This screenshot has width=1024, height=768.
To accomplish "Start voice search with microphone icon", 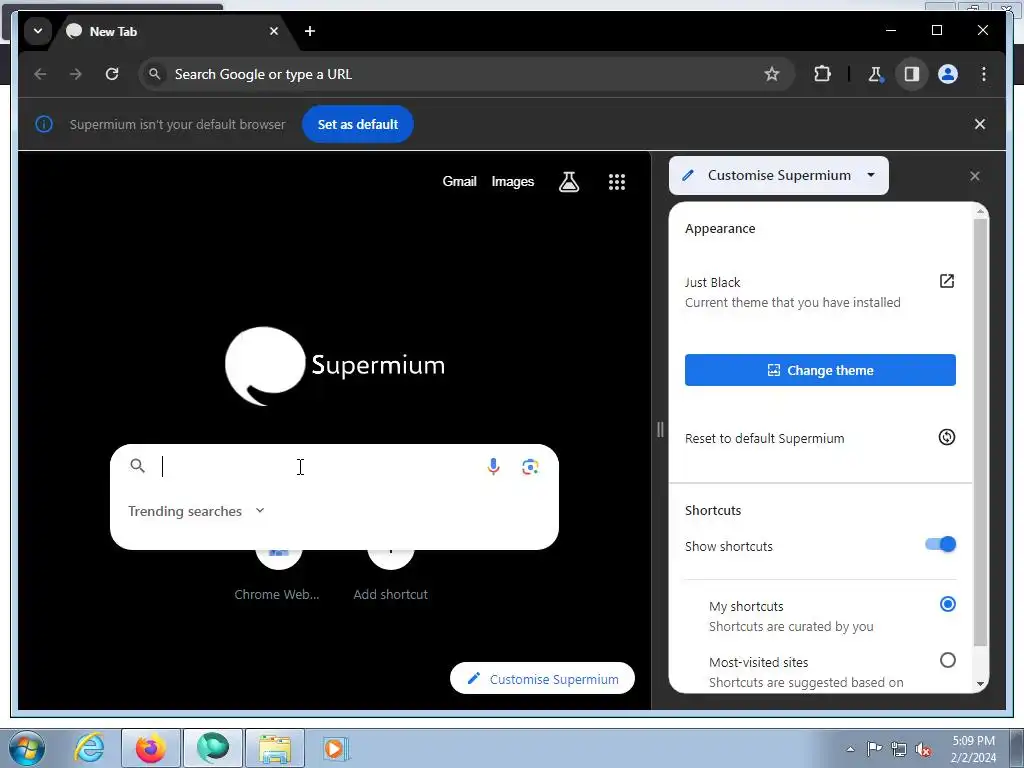I will point(493,466).
